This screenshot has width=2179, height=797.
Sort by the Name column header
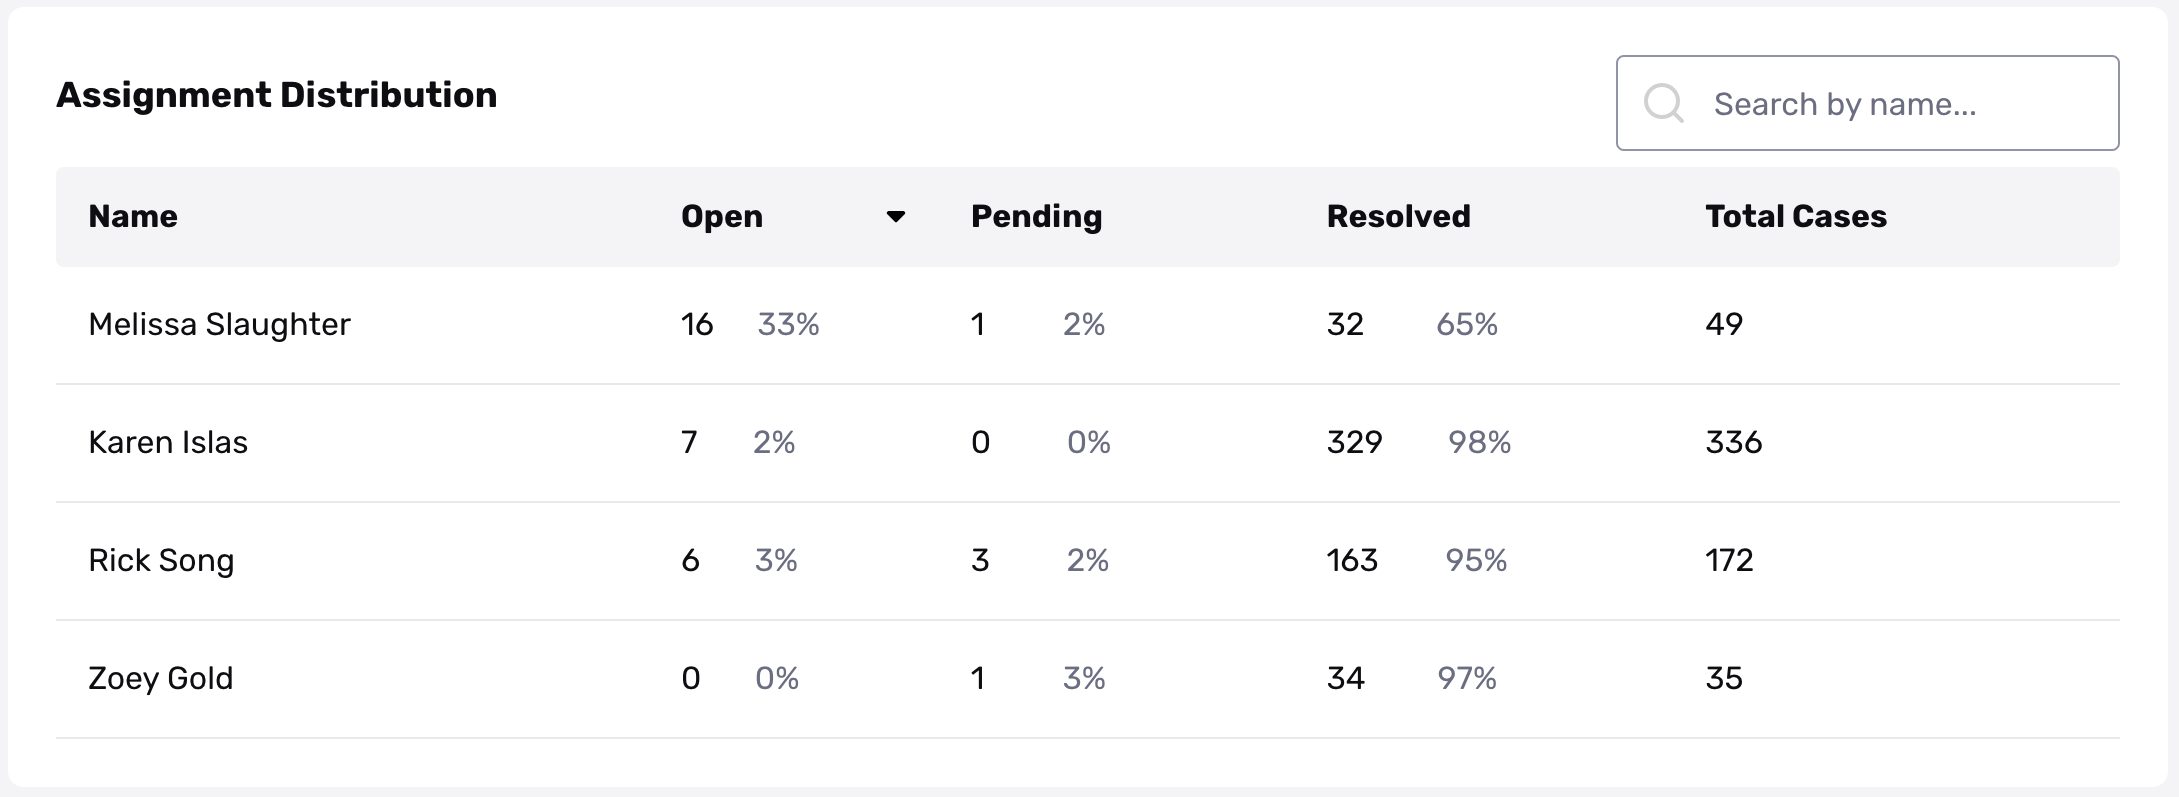tap(133, 216)
